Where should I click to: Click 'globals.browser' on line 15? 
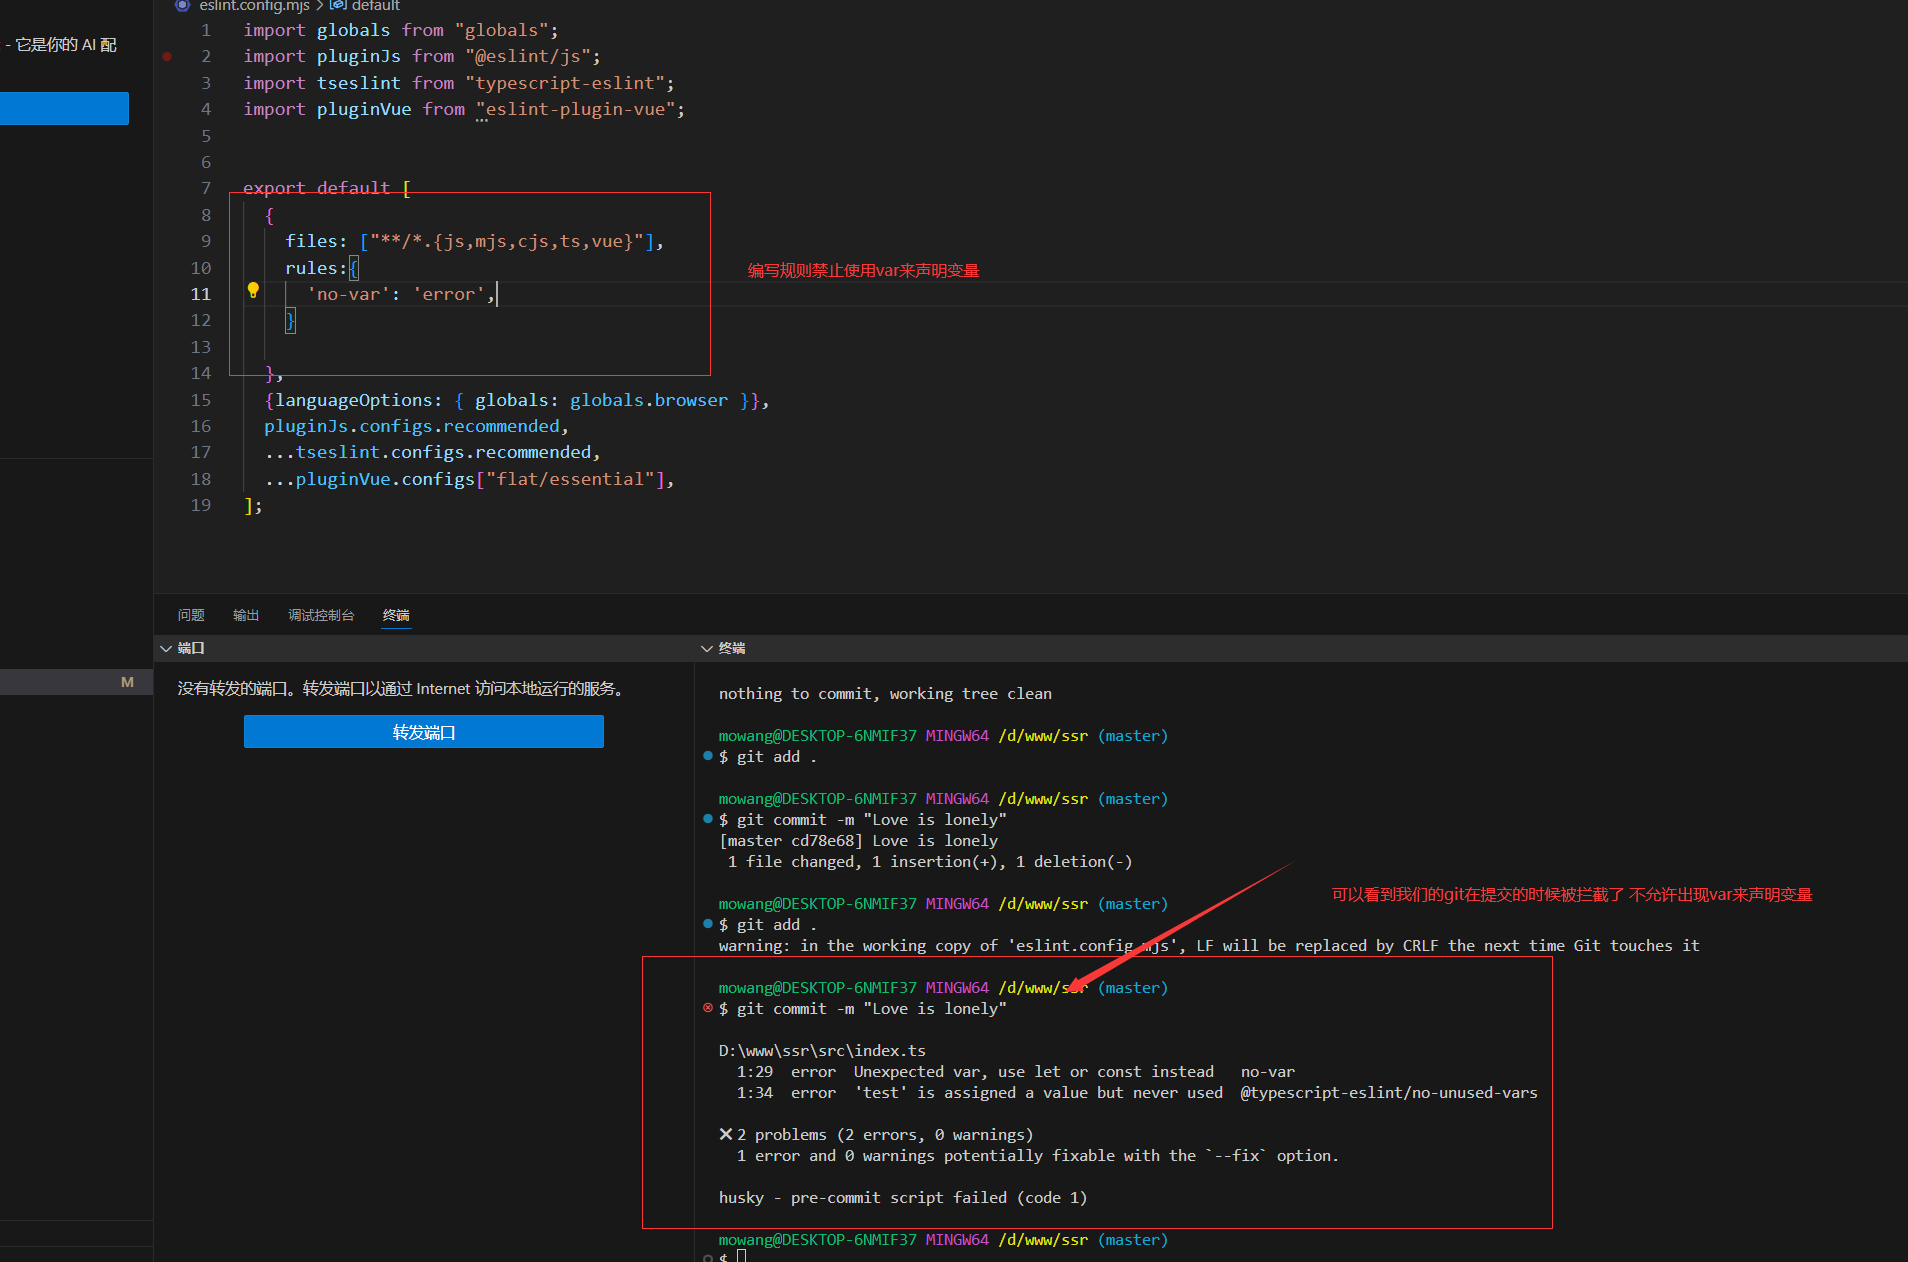[649, 400]
